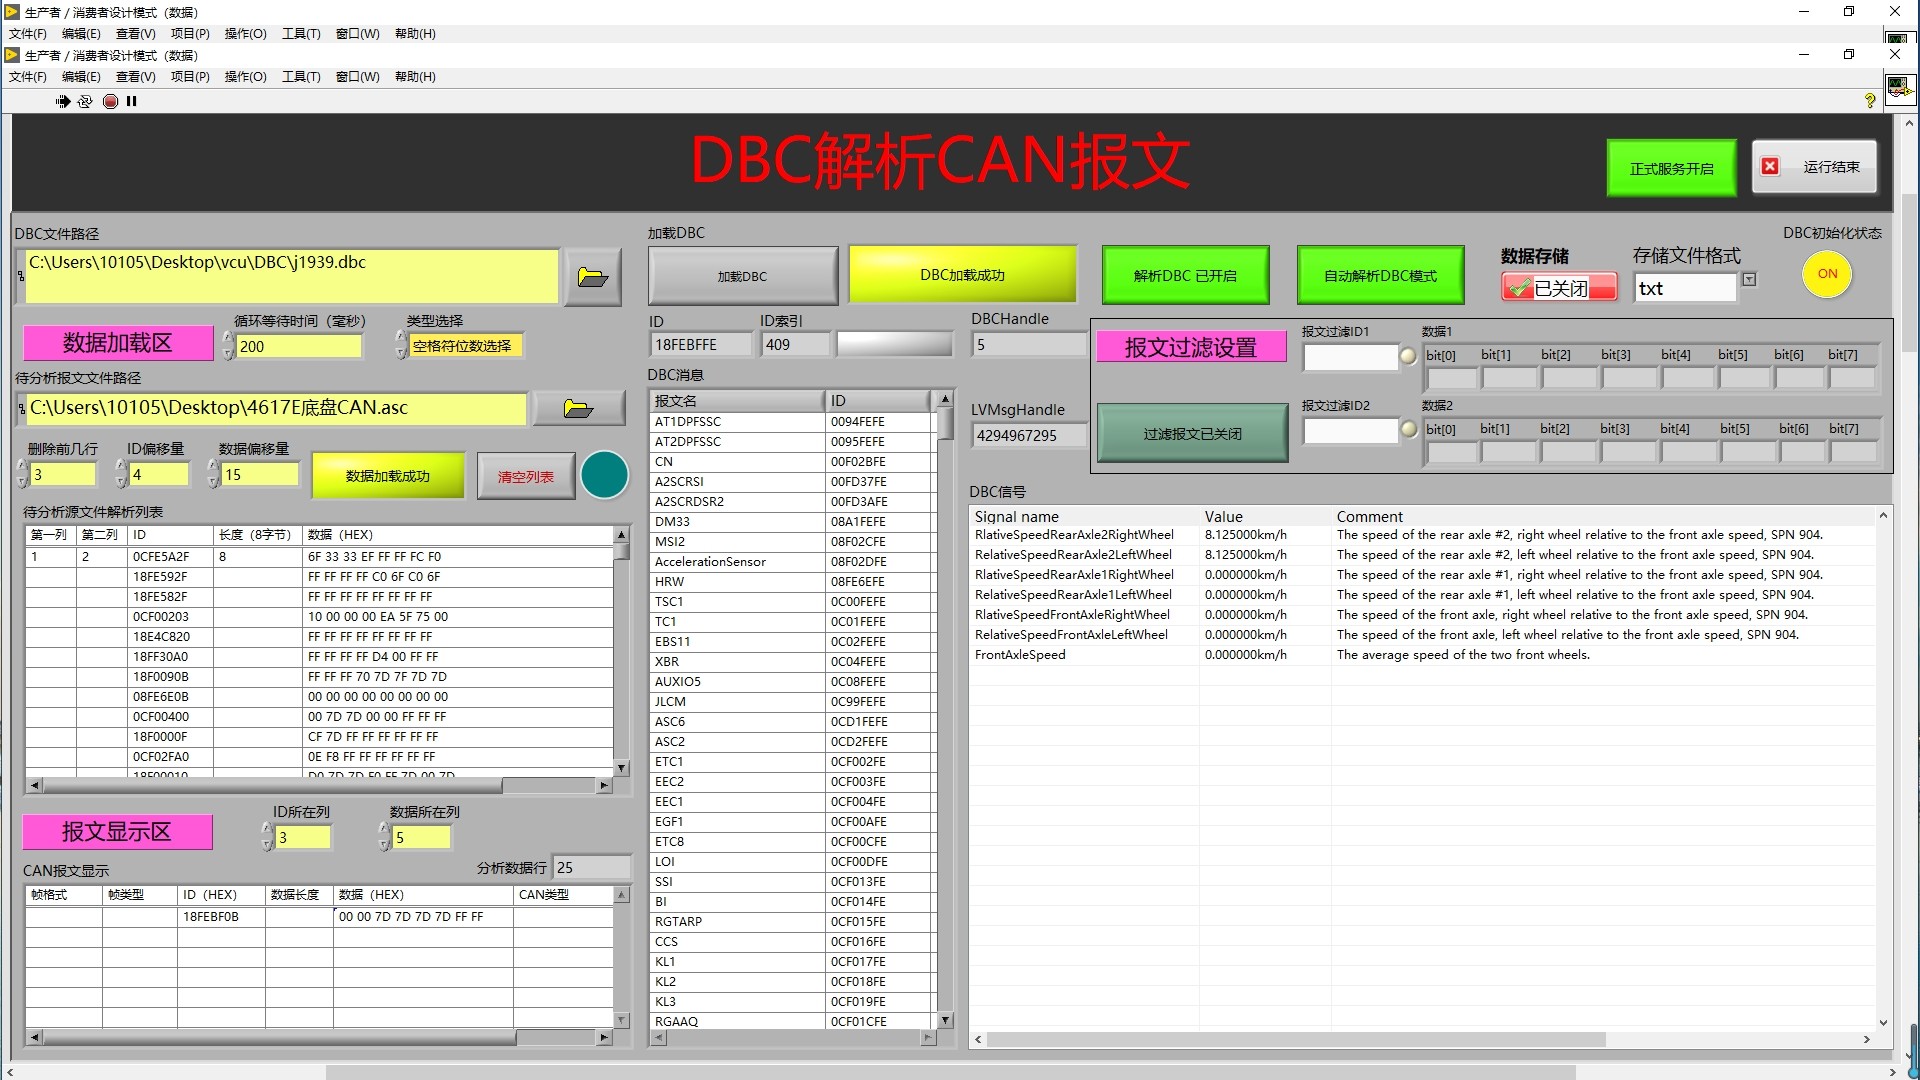Open the 存储文件格式 txt dropdown arrow
This screenshot has height=1080, width=1920.
pos(1749,280)
